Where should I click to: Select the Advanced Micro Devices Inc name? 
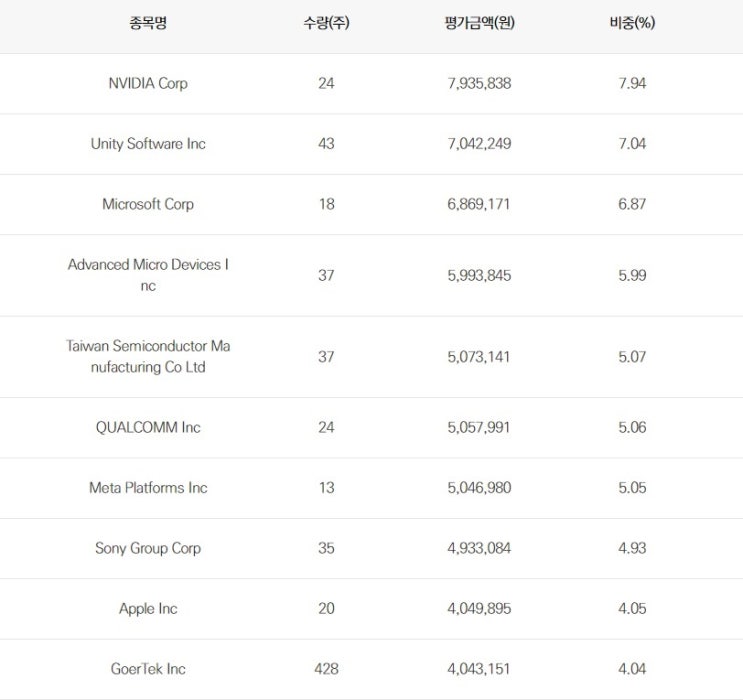[x=148, y=275]
